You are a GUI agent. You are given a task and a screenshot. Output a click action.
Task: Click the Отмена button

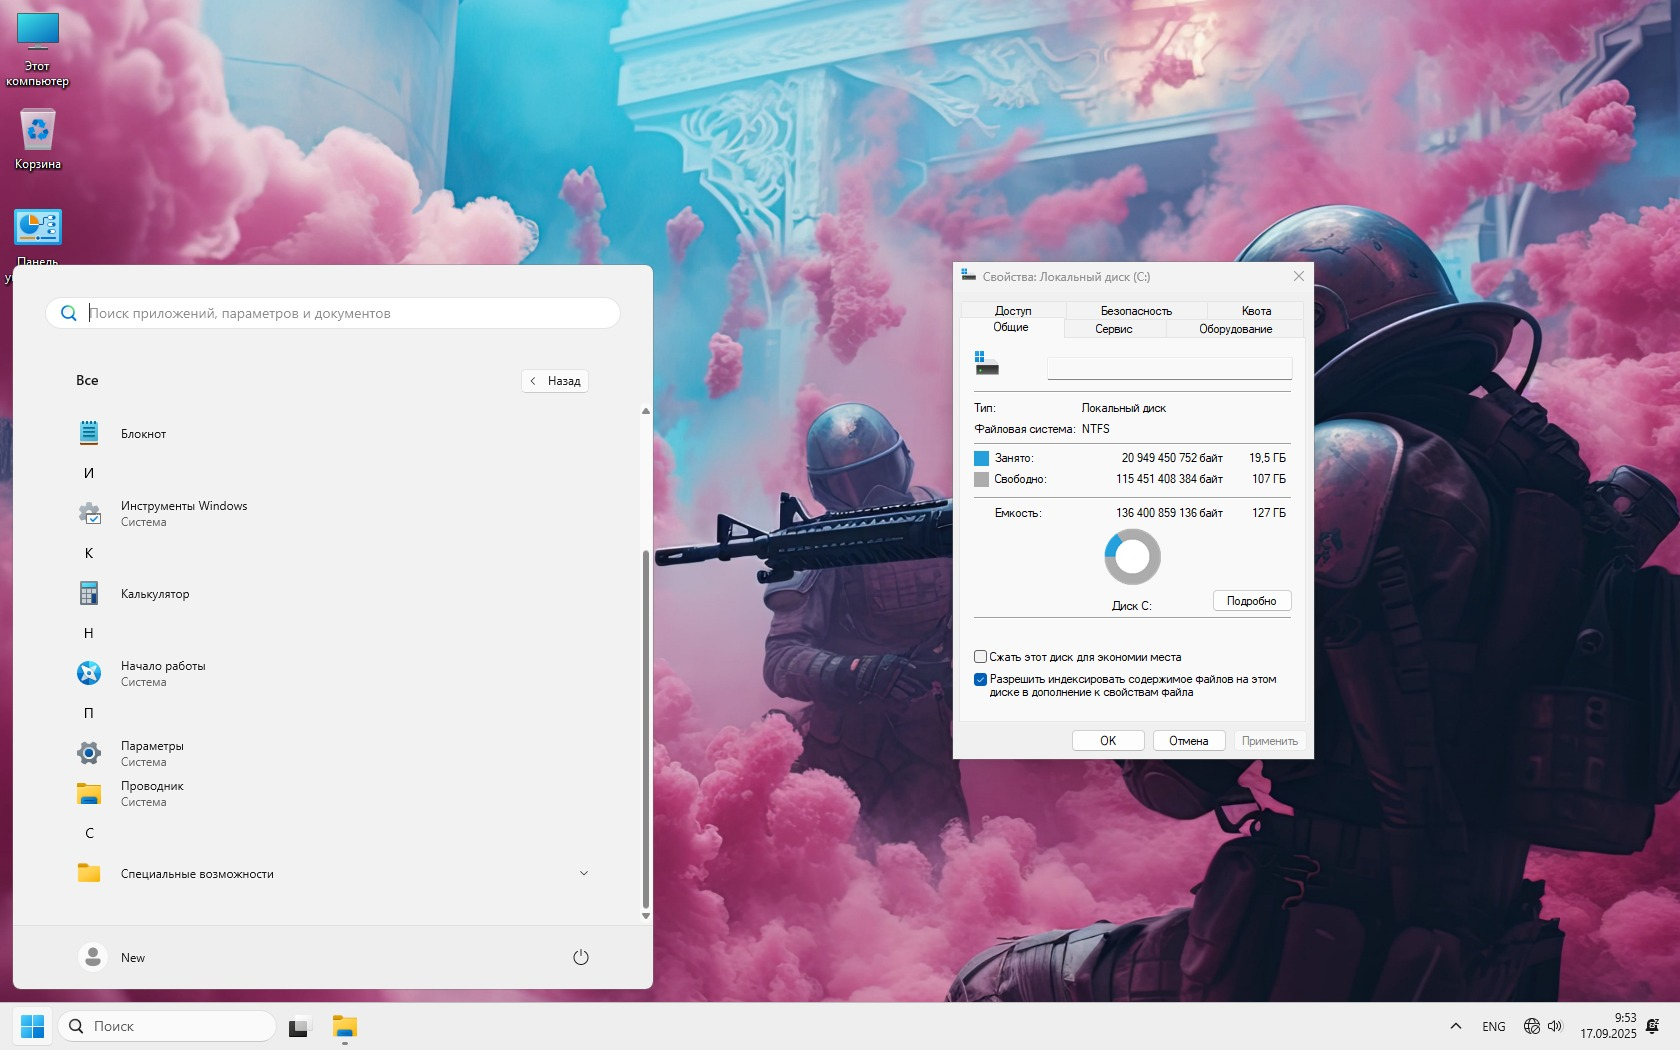pos(1189,741)
